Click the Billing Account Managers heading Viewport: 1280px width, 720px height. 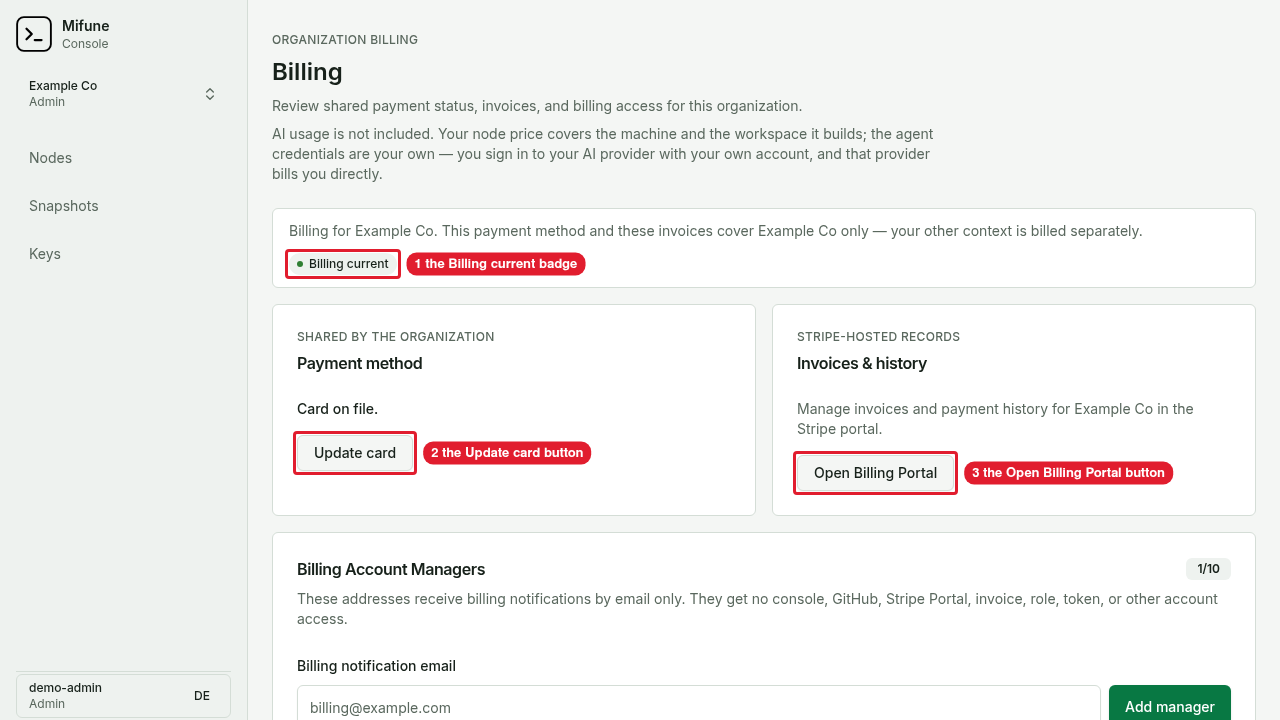pyautogui.click(x=391, y=569)
